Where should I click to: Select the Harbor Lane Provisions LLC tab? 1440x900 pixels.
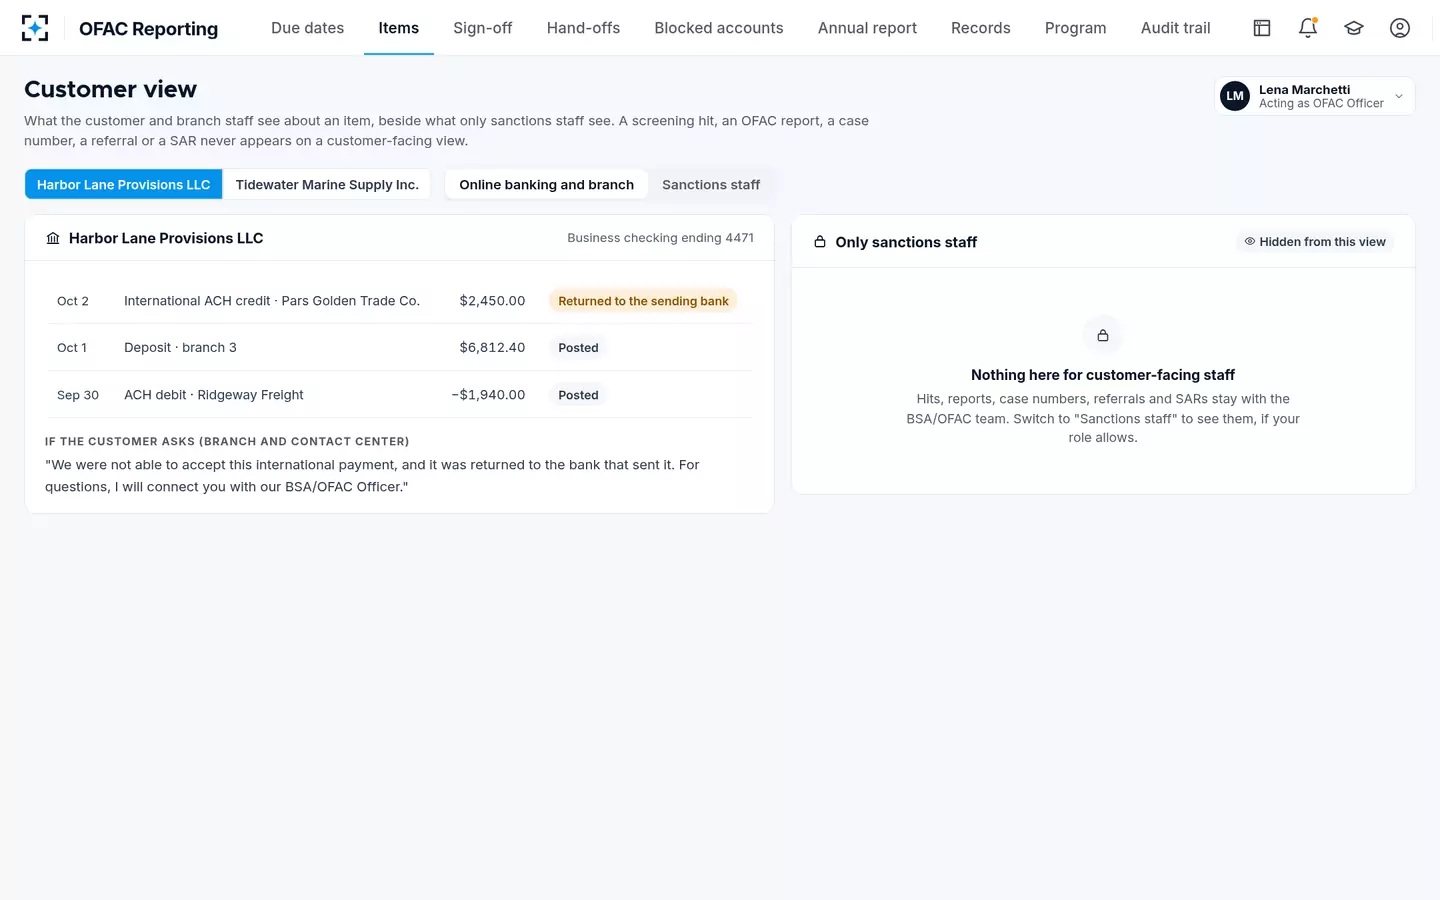[x=124, y=185]
